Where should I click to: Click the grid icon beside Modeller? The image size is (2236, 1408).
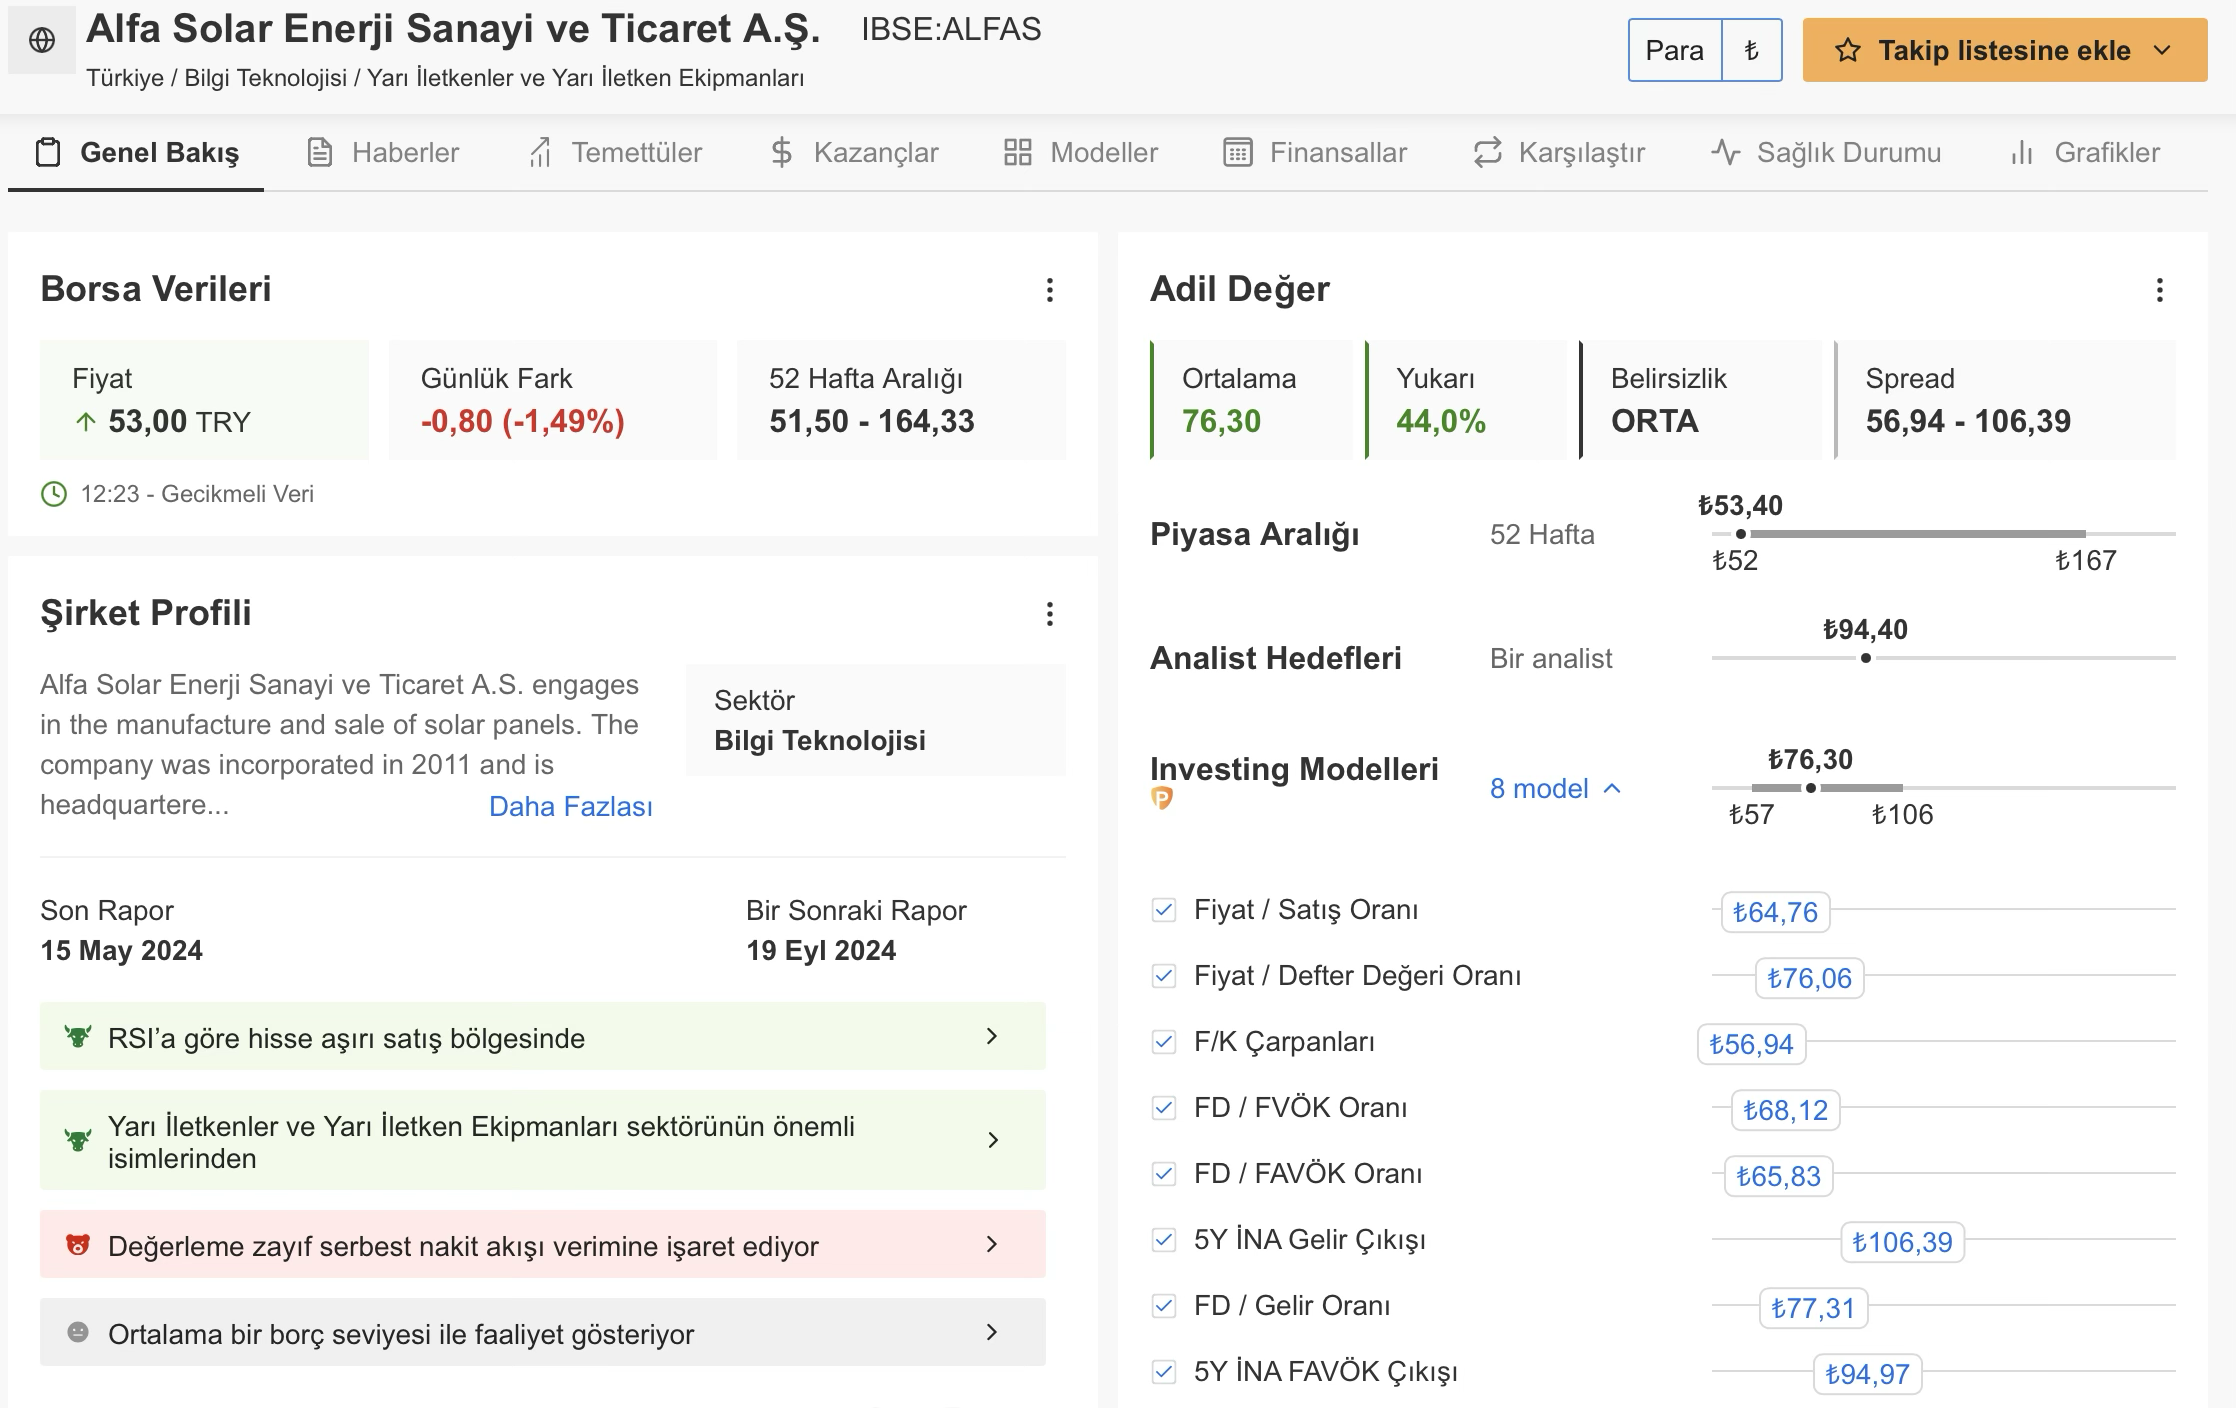[x=1018, y=152]
